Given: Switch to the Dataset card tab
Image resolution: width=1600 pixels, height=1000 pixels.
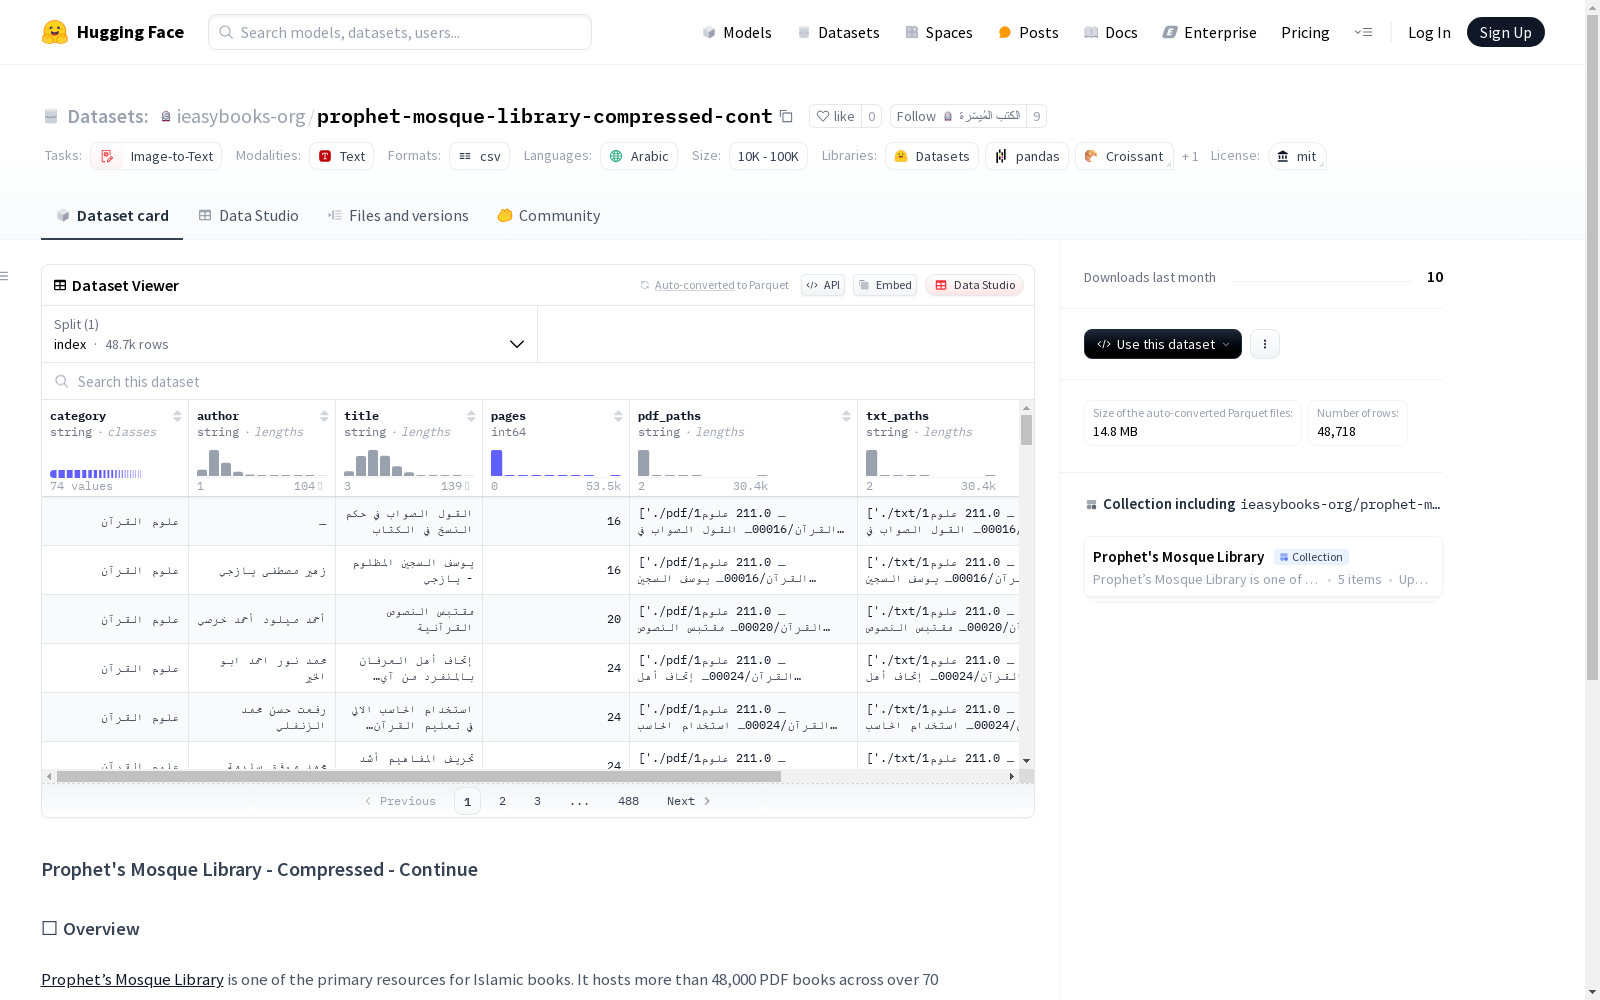Looking at the screenshot, I should (112, 216).
